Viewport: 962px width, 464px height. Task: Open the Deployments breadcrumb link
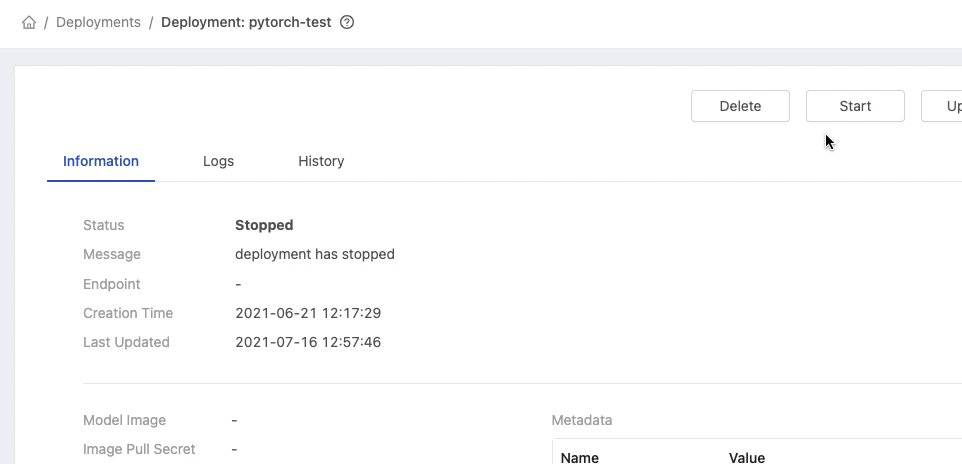[98, 23]
